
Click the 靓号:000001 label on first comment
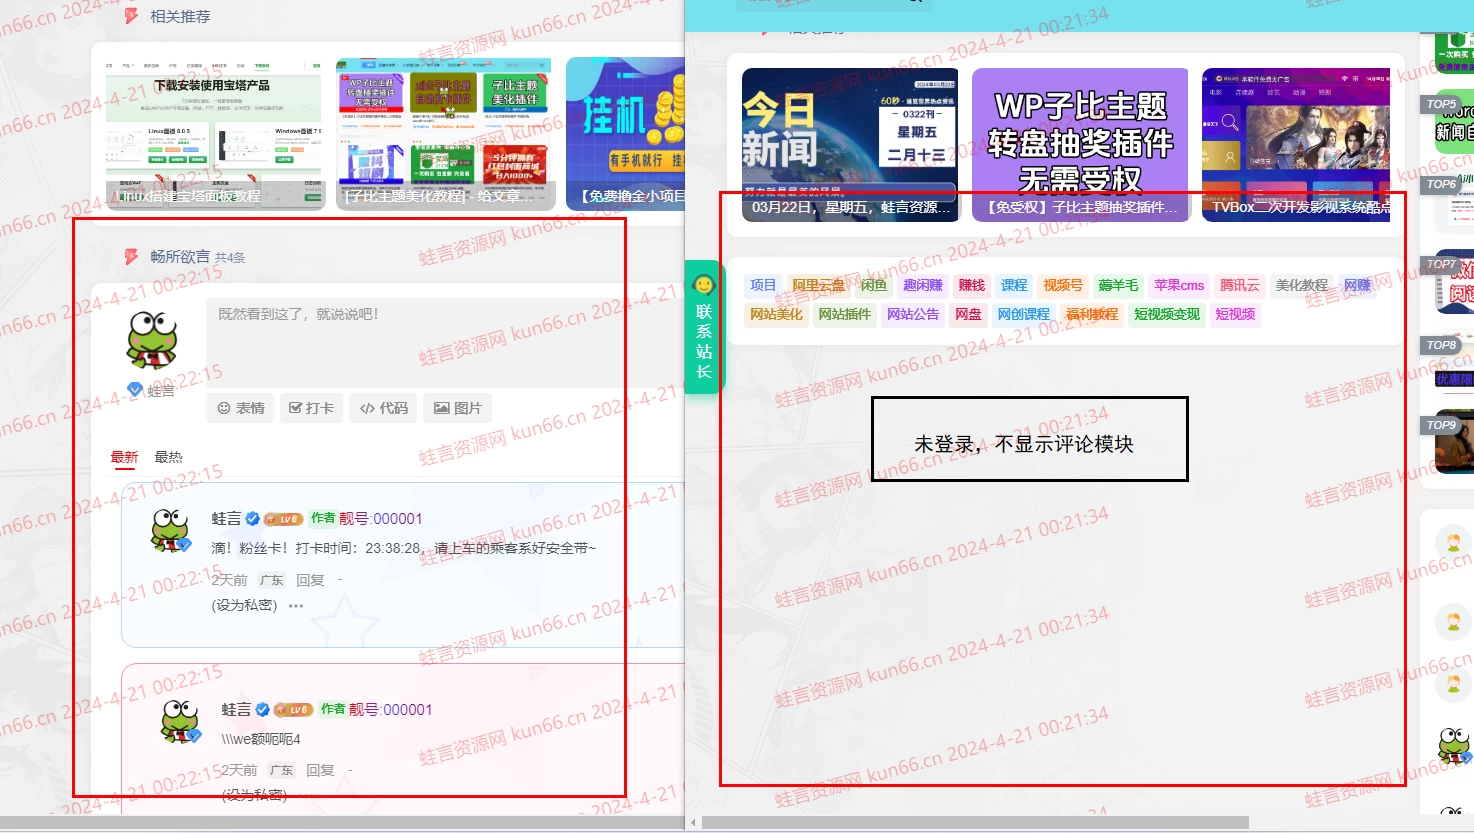[x=380, y=518]
